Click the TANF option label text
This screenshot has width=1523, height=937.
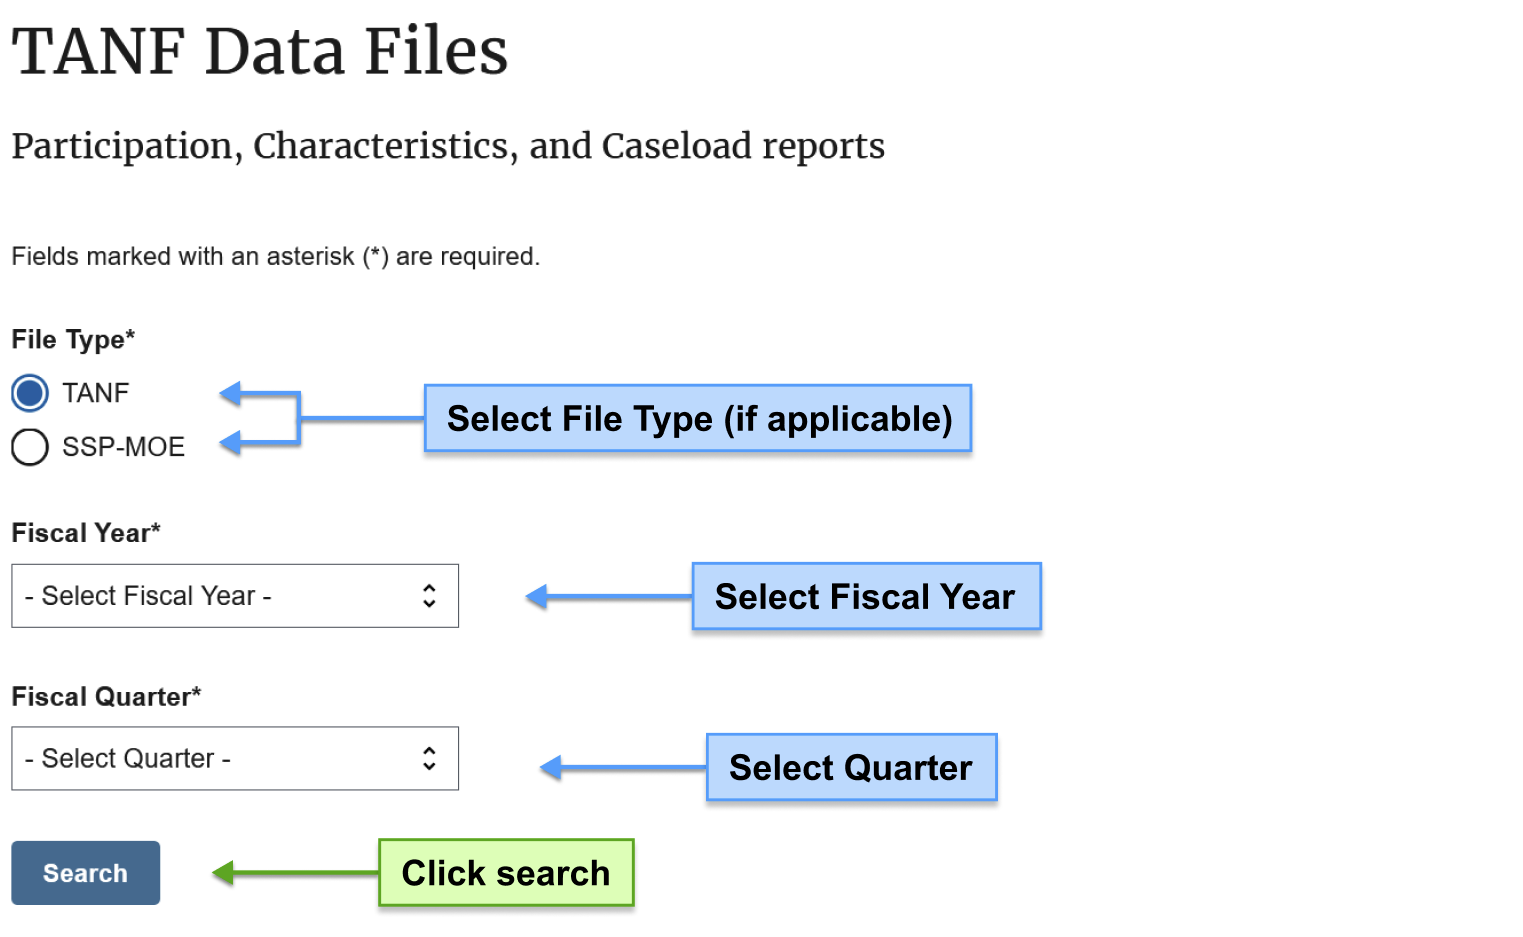click(x=96, y=393)
